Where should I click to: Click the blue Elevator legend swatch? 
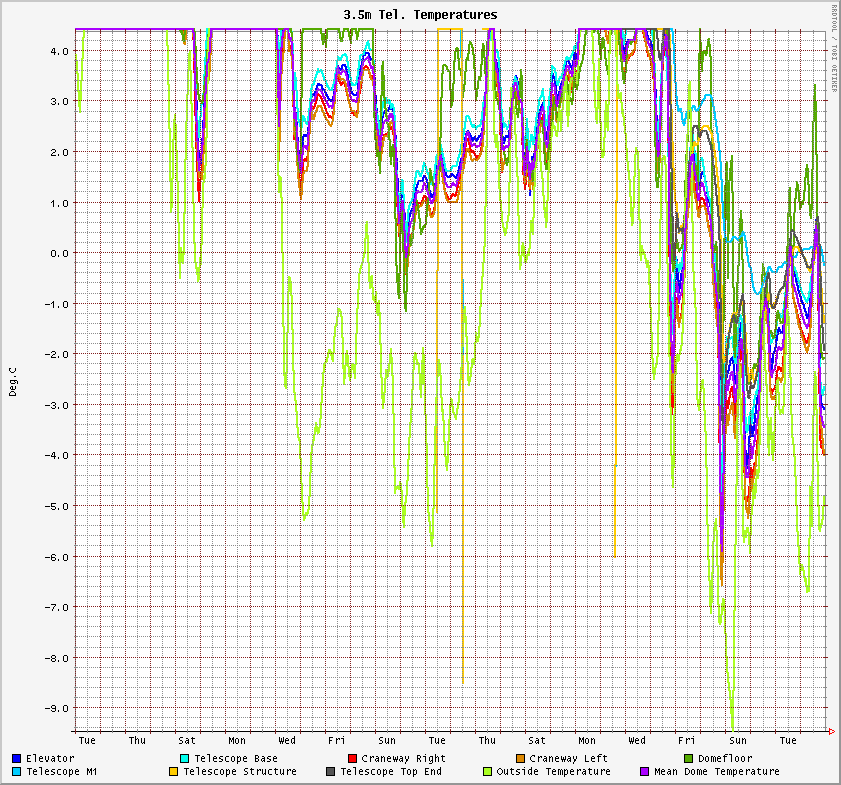coord(17,758)
